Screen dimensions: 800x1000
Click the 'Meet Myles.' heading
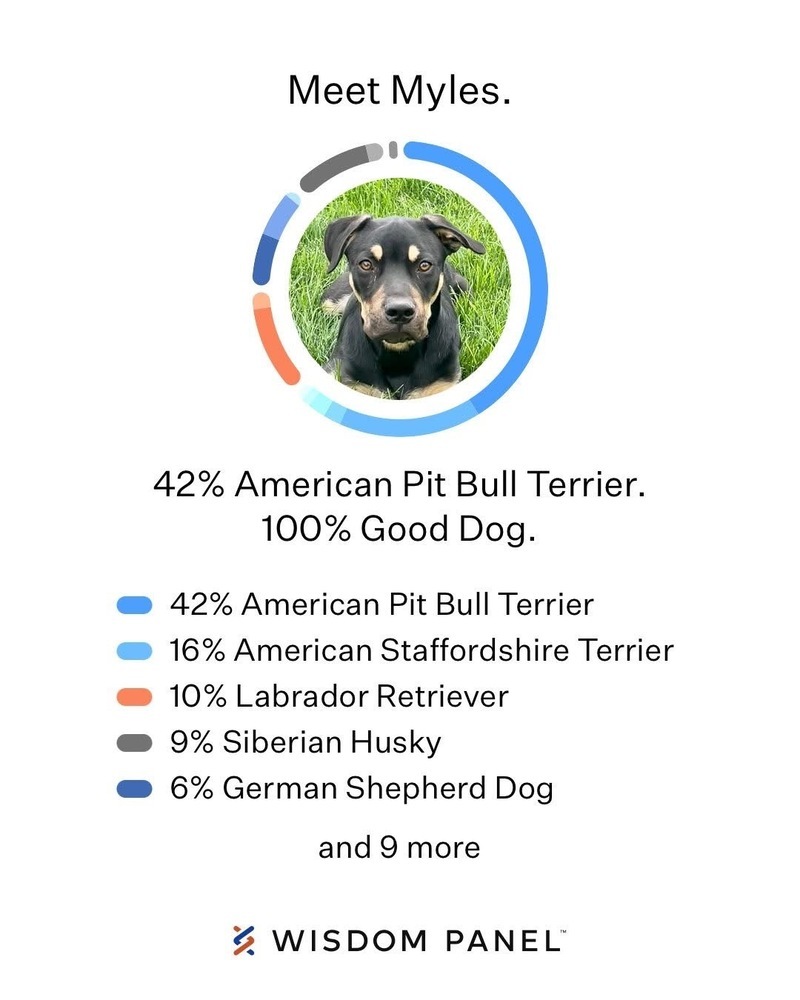(399, 91)
